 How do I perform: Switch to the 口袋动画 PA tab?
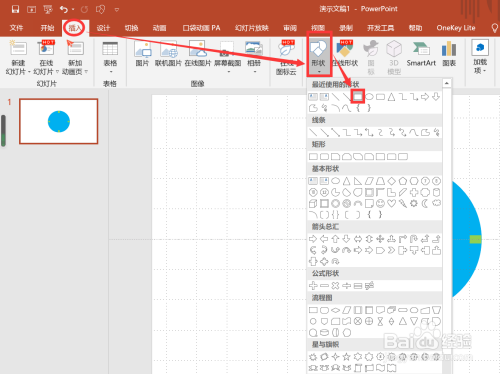coord(201,28)
